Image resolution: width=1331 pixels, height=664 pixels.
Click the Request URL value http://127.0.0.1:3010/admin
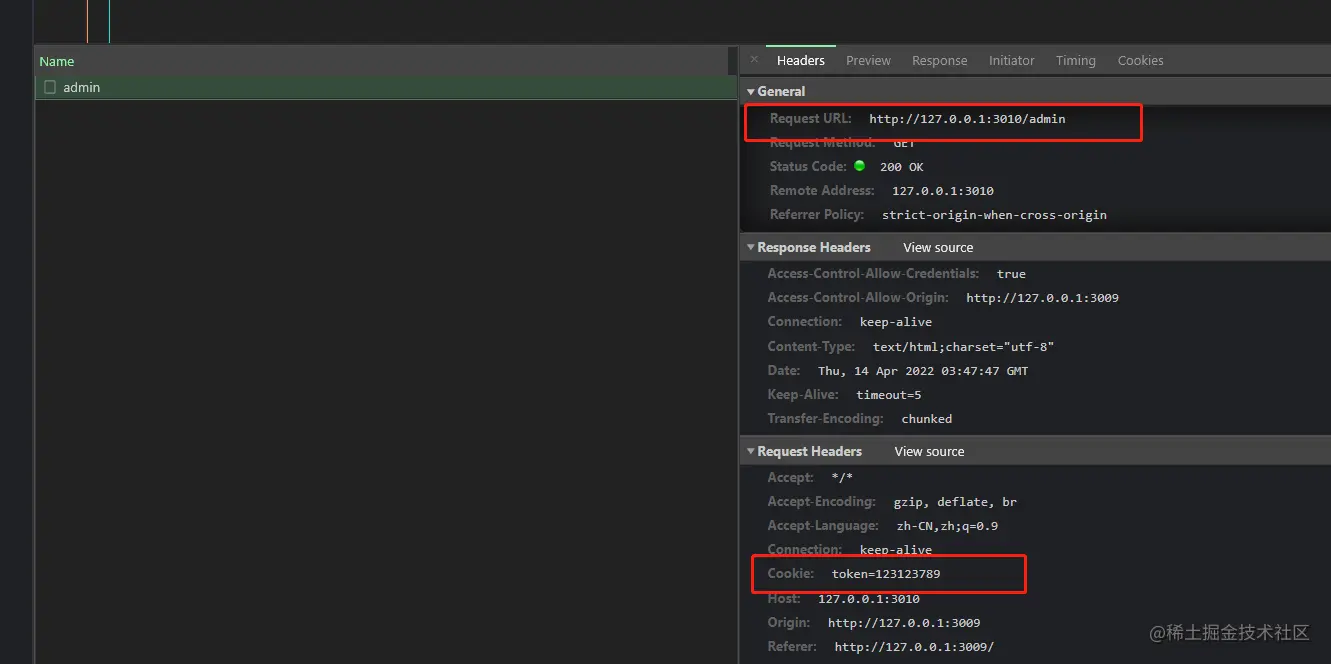[967, 119]
